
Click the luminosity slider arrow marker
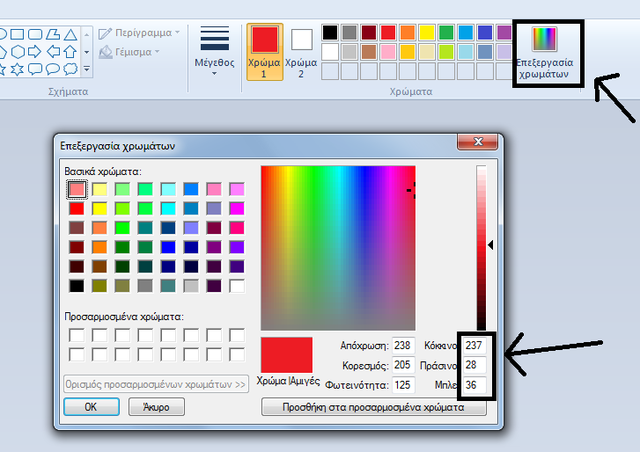[490, 244]
